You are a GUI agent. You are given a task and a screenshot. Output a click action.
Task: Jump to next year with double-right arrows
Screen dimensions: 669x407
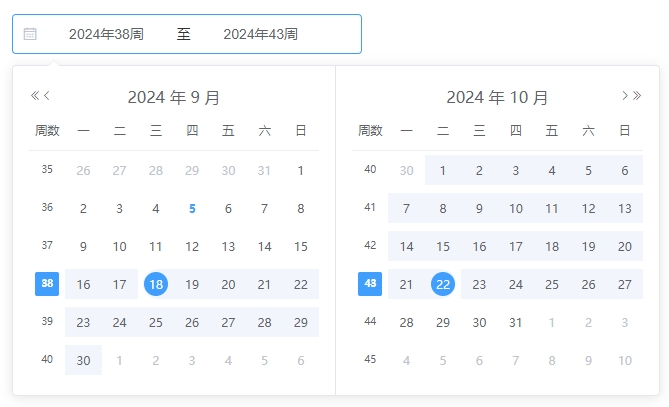(637, 96)
